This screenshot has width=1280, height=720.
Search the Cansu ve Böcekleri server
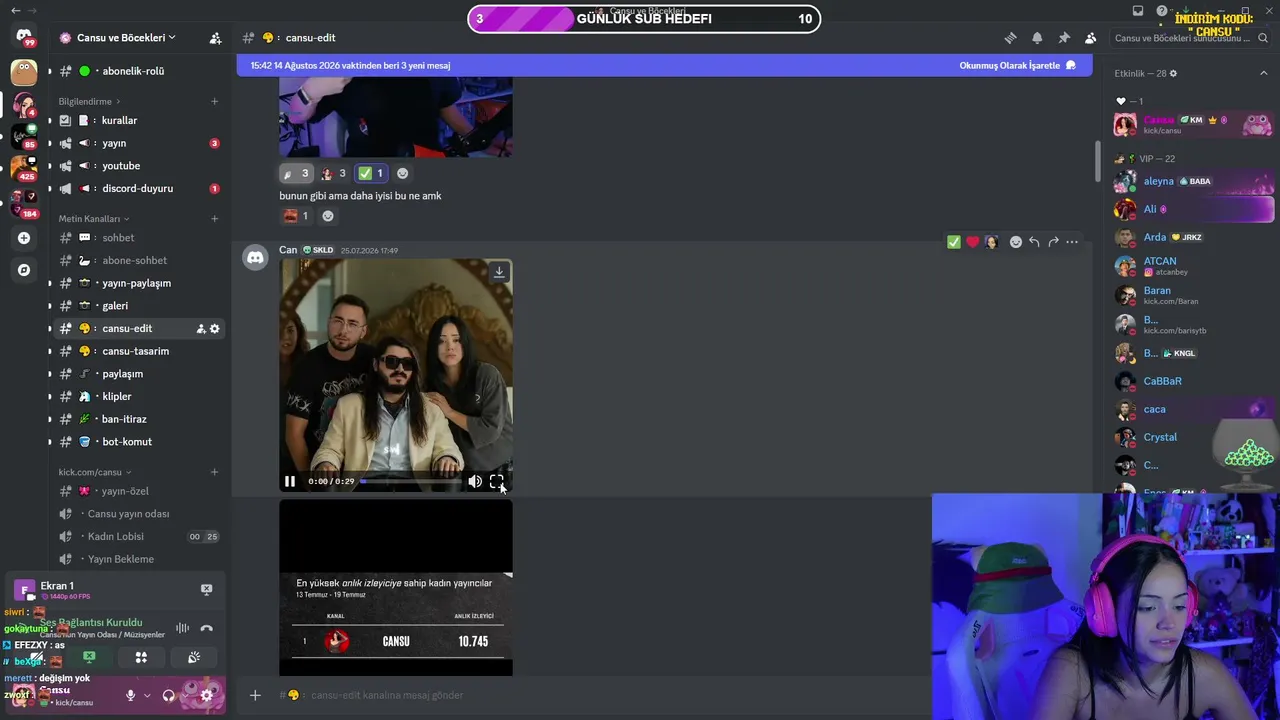click(x=1188, y=38)
